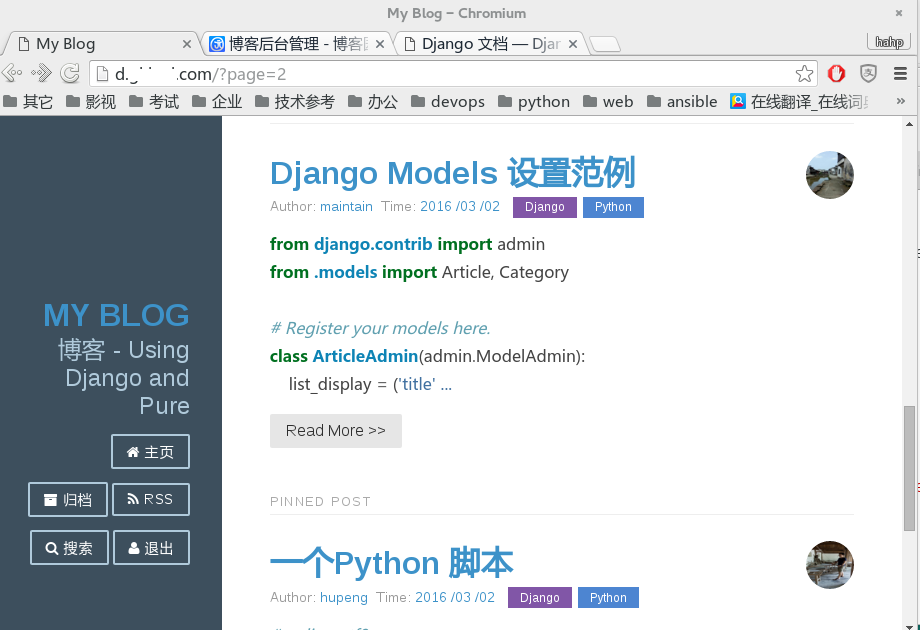Click the code line 'class ArticleAdmin'
This screenshot has width=920, height=630.
[x=428, y=356]
